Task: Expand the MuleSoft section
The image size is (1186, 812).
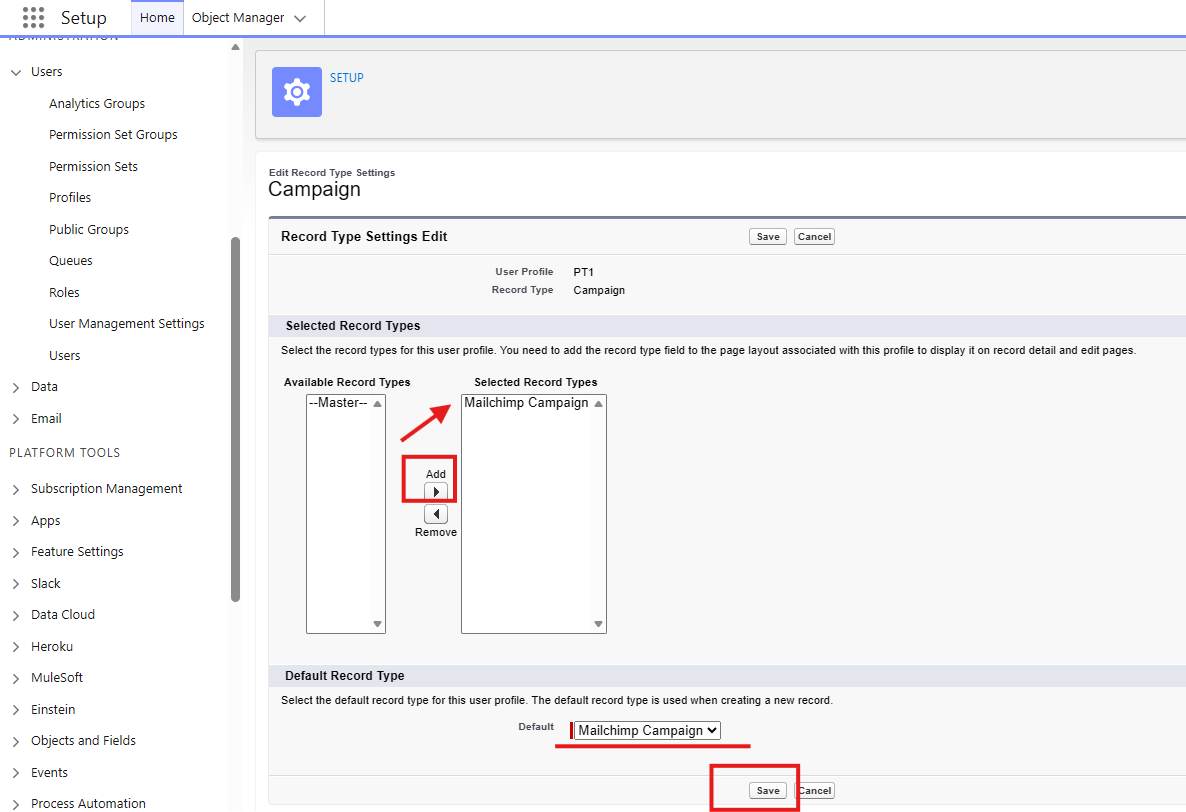Action: pos(16,678)
